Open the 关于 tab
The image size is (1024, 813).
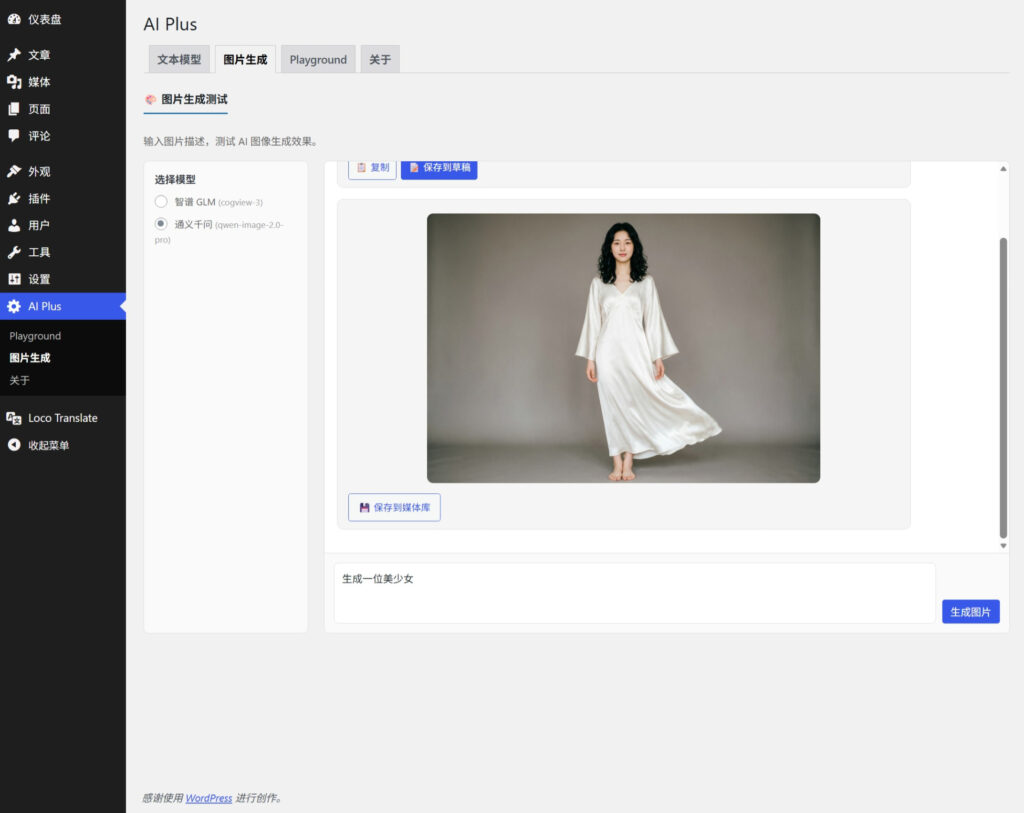[380, 60]
